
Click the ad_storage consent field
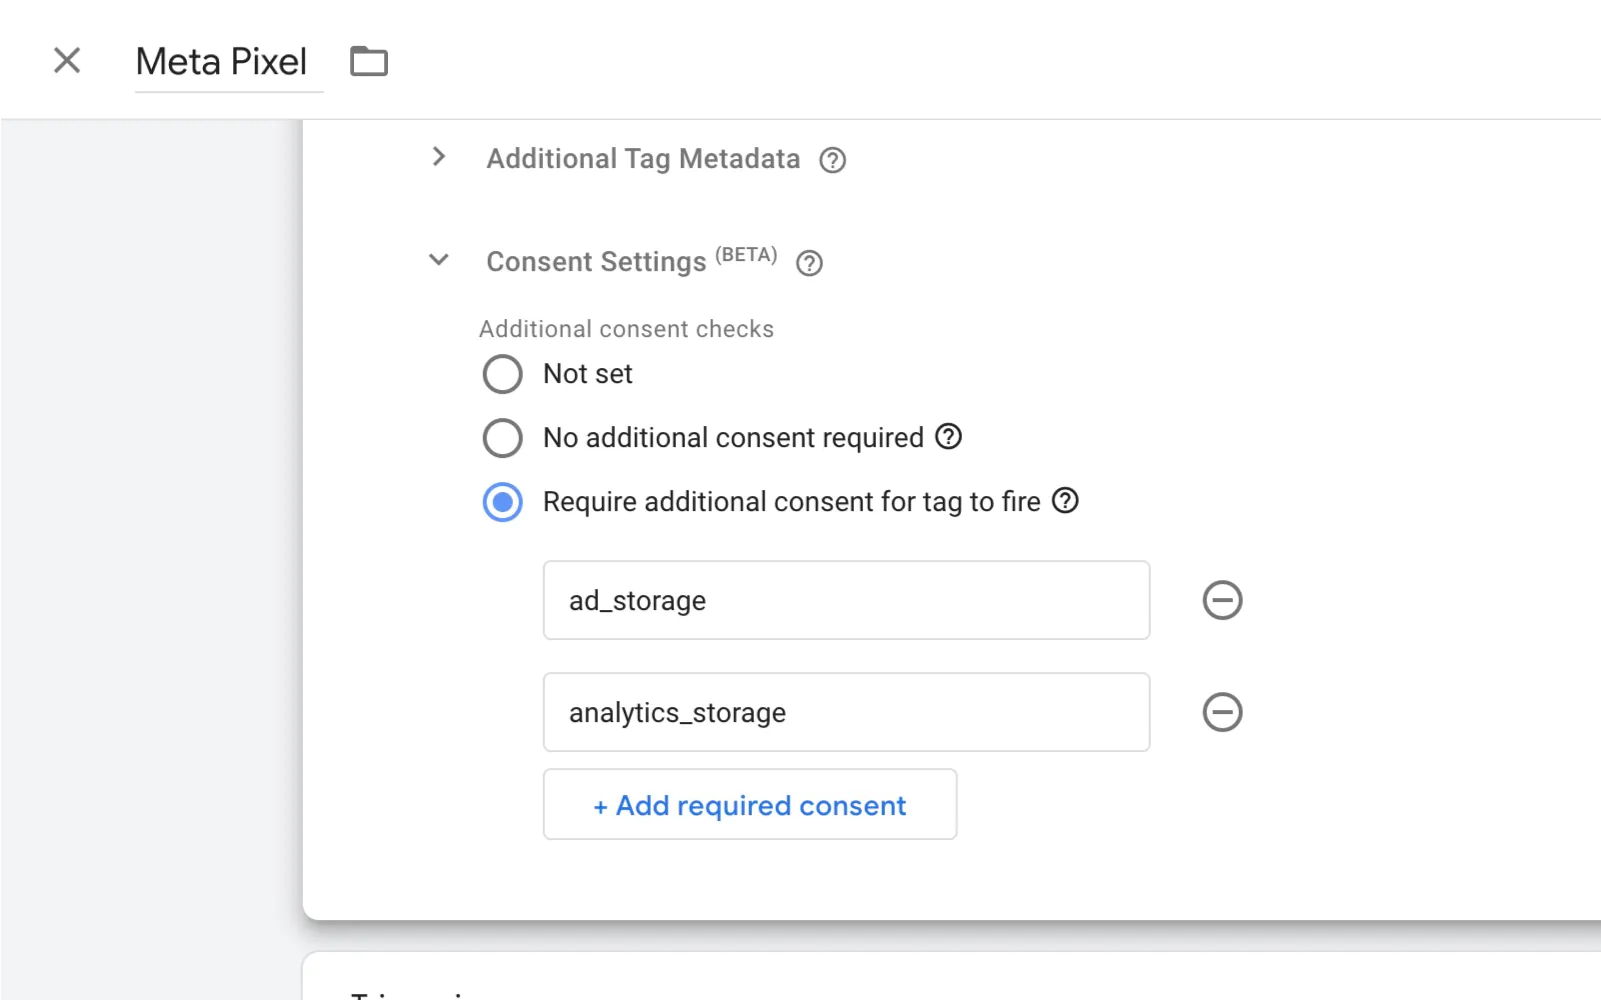click(846, 600)
